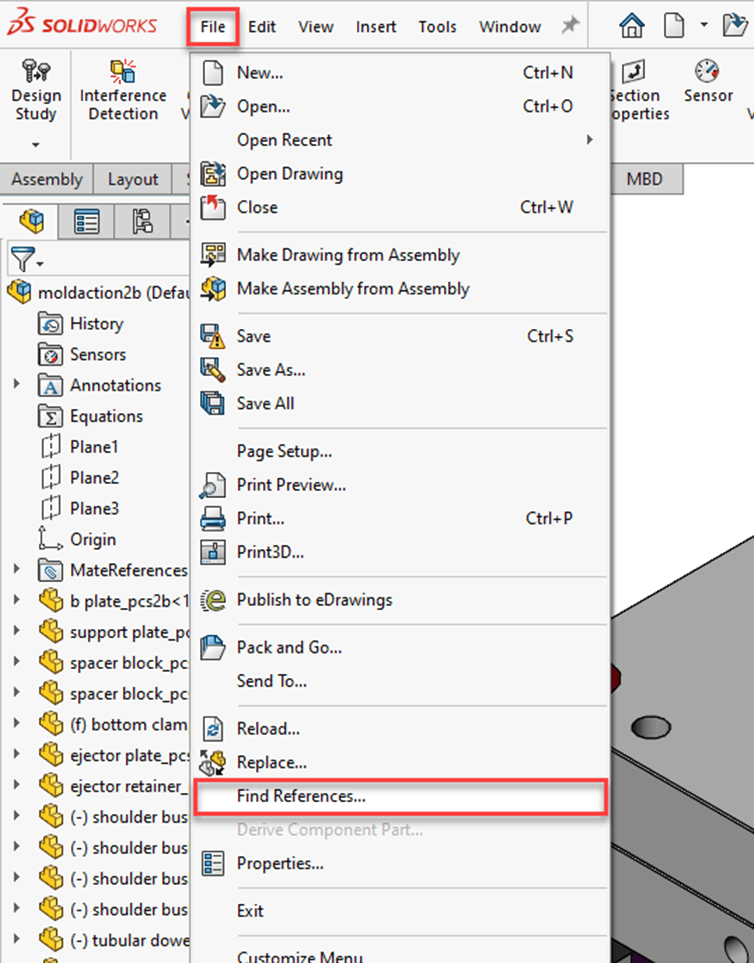This screenshot has width=754, height=963.
Task: Click the pin icon beside the Window menu
Action: point(569,26)
